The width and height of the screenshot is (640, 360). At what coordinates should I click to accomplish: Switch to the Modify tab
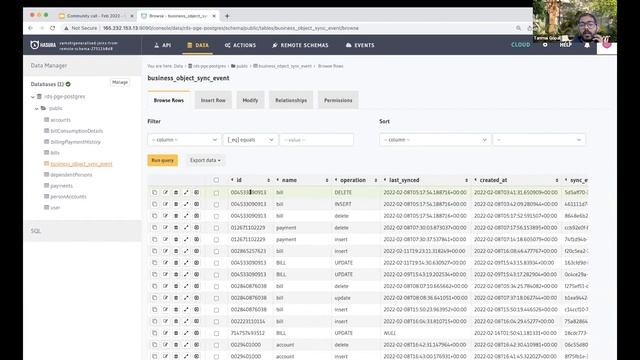tap(250, 100)
